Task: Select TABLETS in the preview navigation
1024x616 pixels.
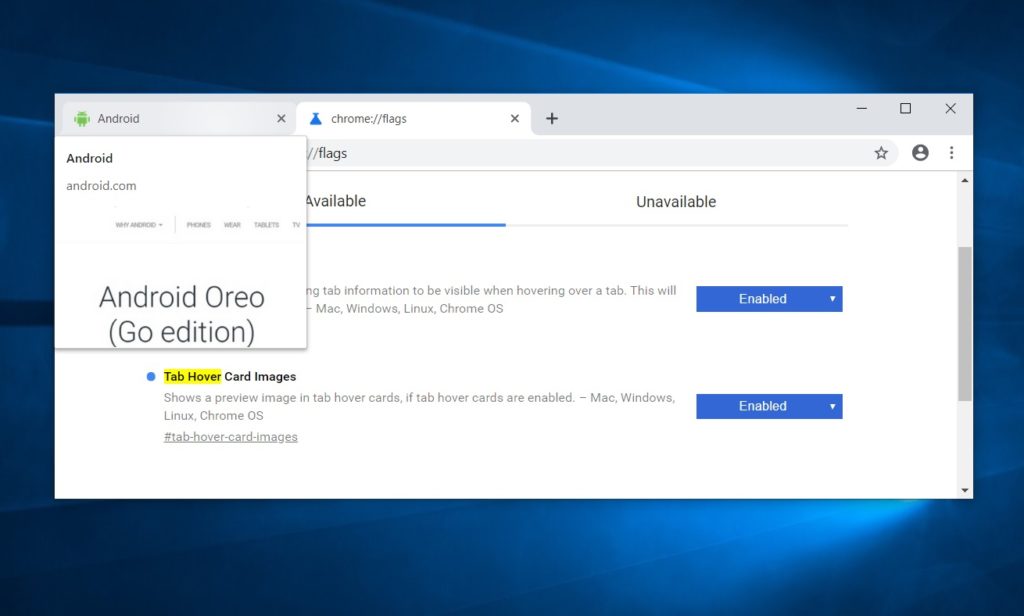Action: click(x=266, y=224)
